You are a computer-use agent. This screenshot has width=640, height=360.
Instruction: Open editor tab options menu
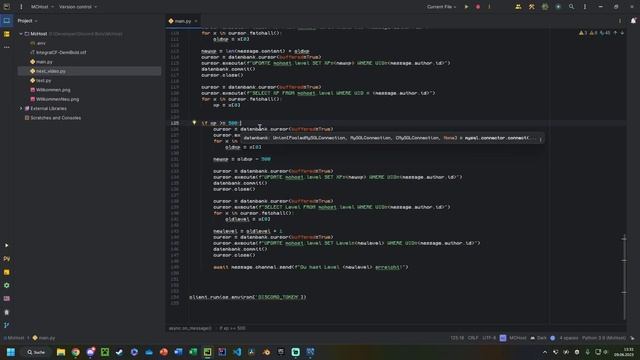[620, 21]
